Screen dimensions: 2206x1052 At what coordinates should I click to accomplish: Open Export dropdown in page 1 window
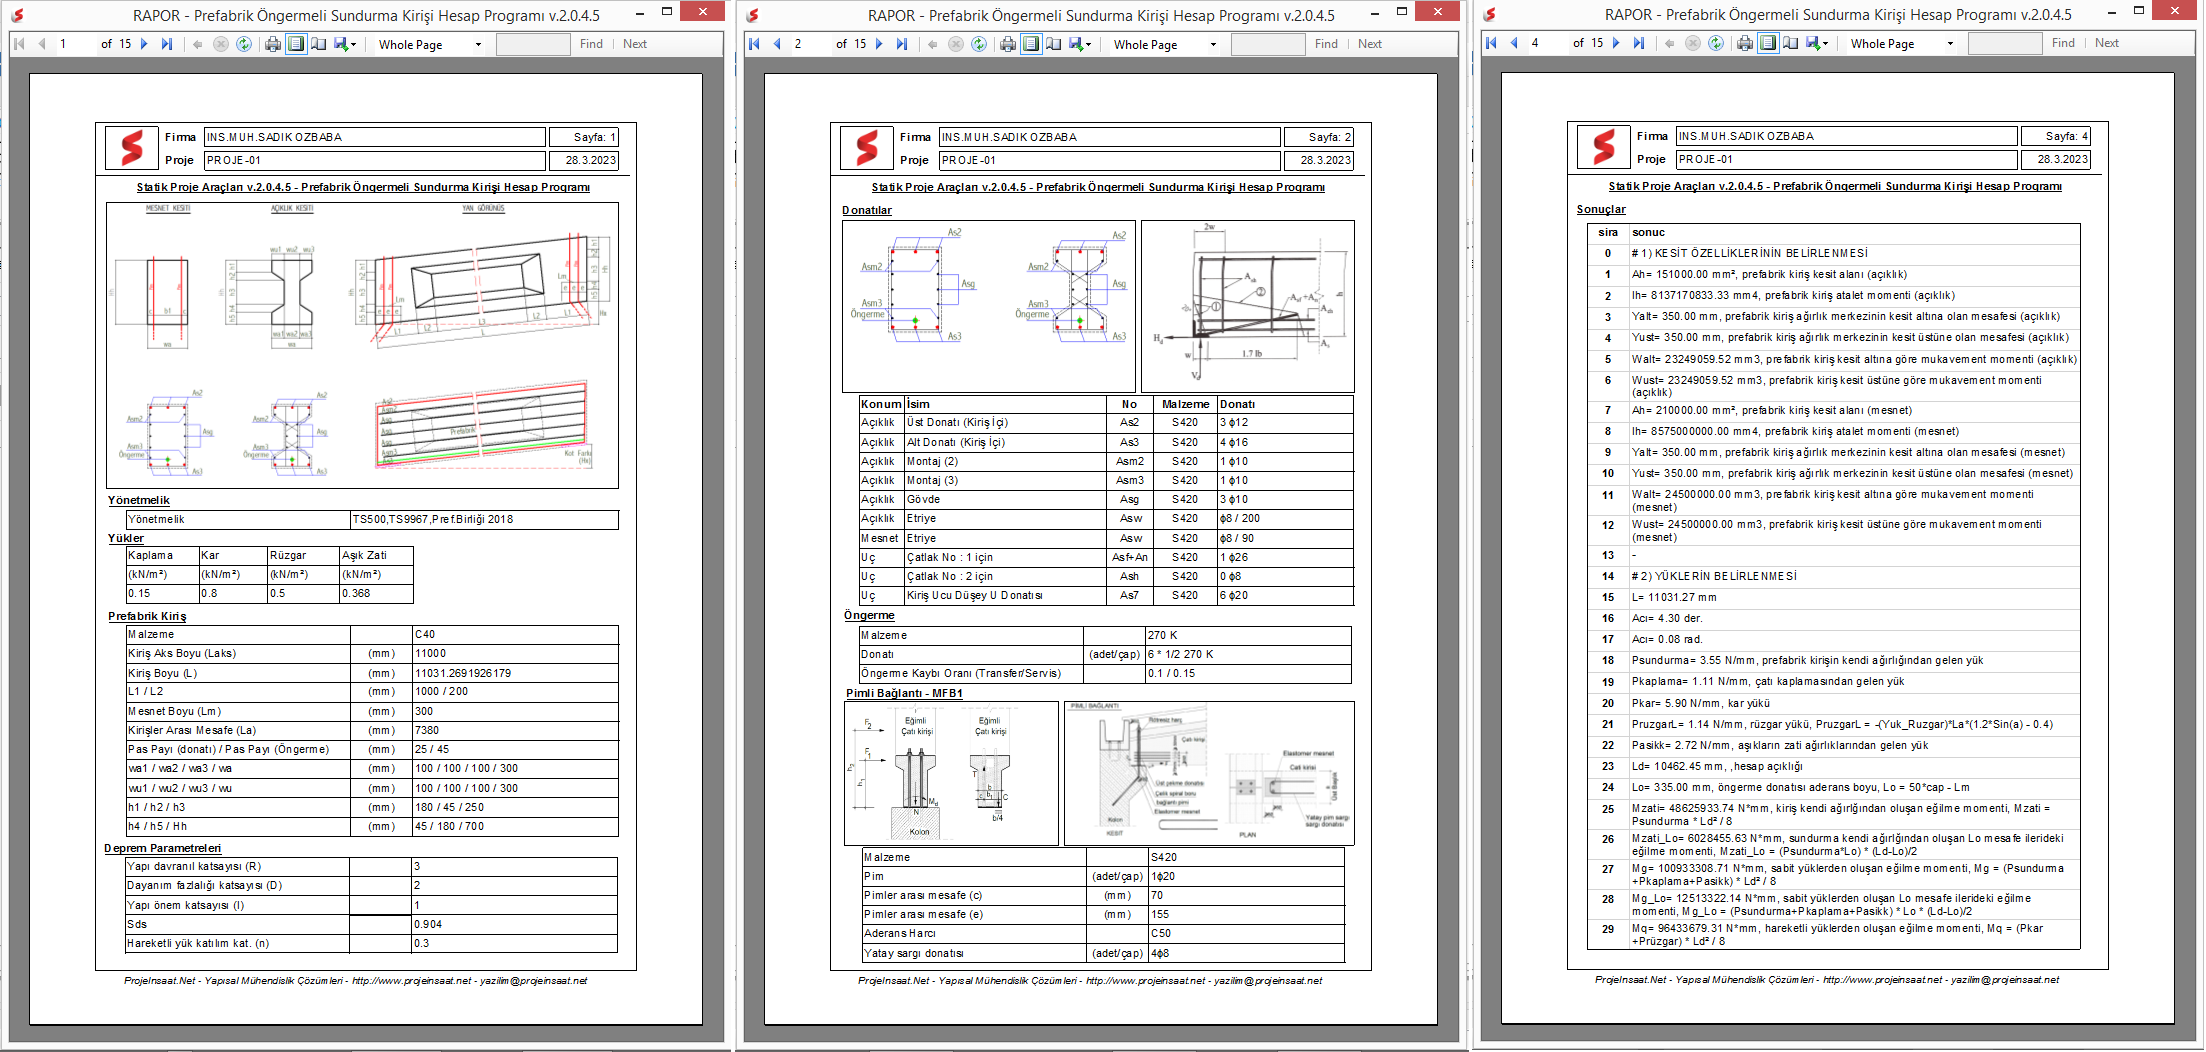[x=345, y=44]
